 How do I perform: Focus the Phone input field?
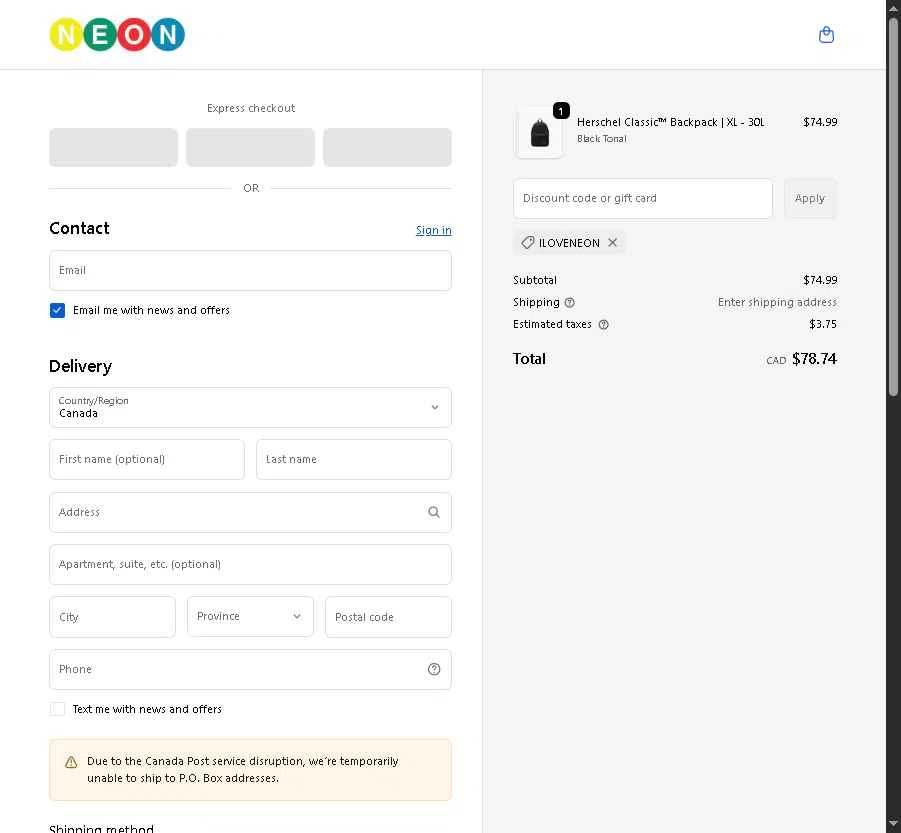(x=250, y=669)
